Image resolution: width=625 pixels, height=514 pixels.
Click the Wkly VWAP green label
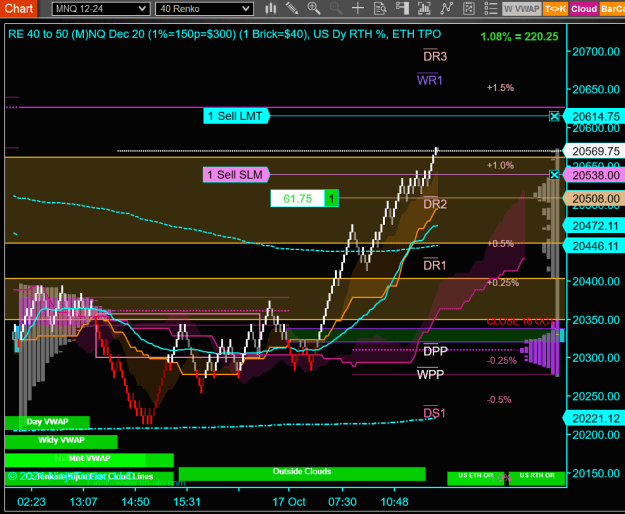(61, 441)
